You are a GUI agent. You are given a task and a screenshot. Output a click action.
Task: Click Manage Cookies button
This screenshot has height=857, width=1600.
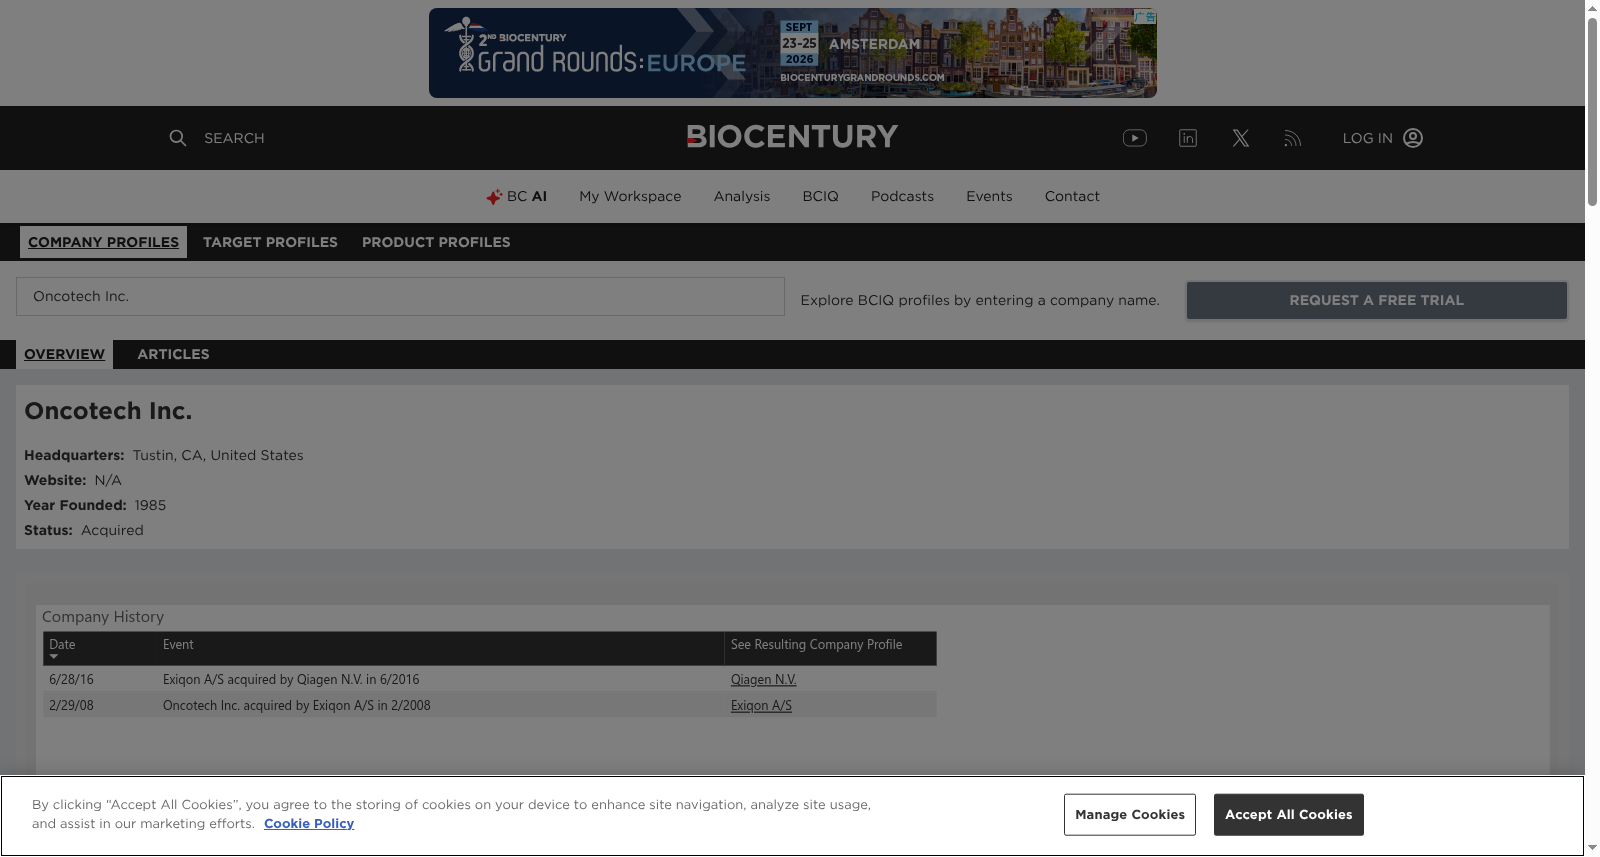click(x=1130, y=815)
